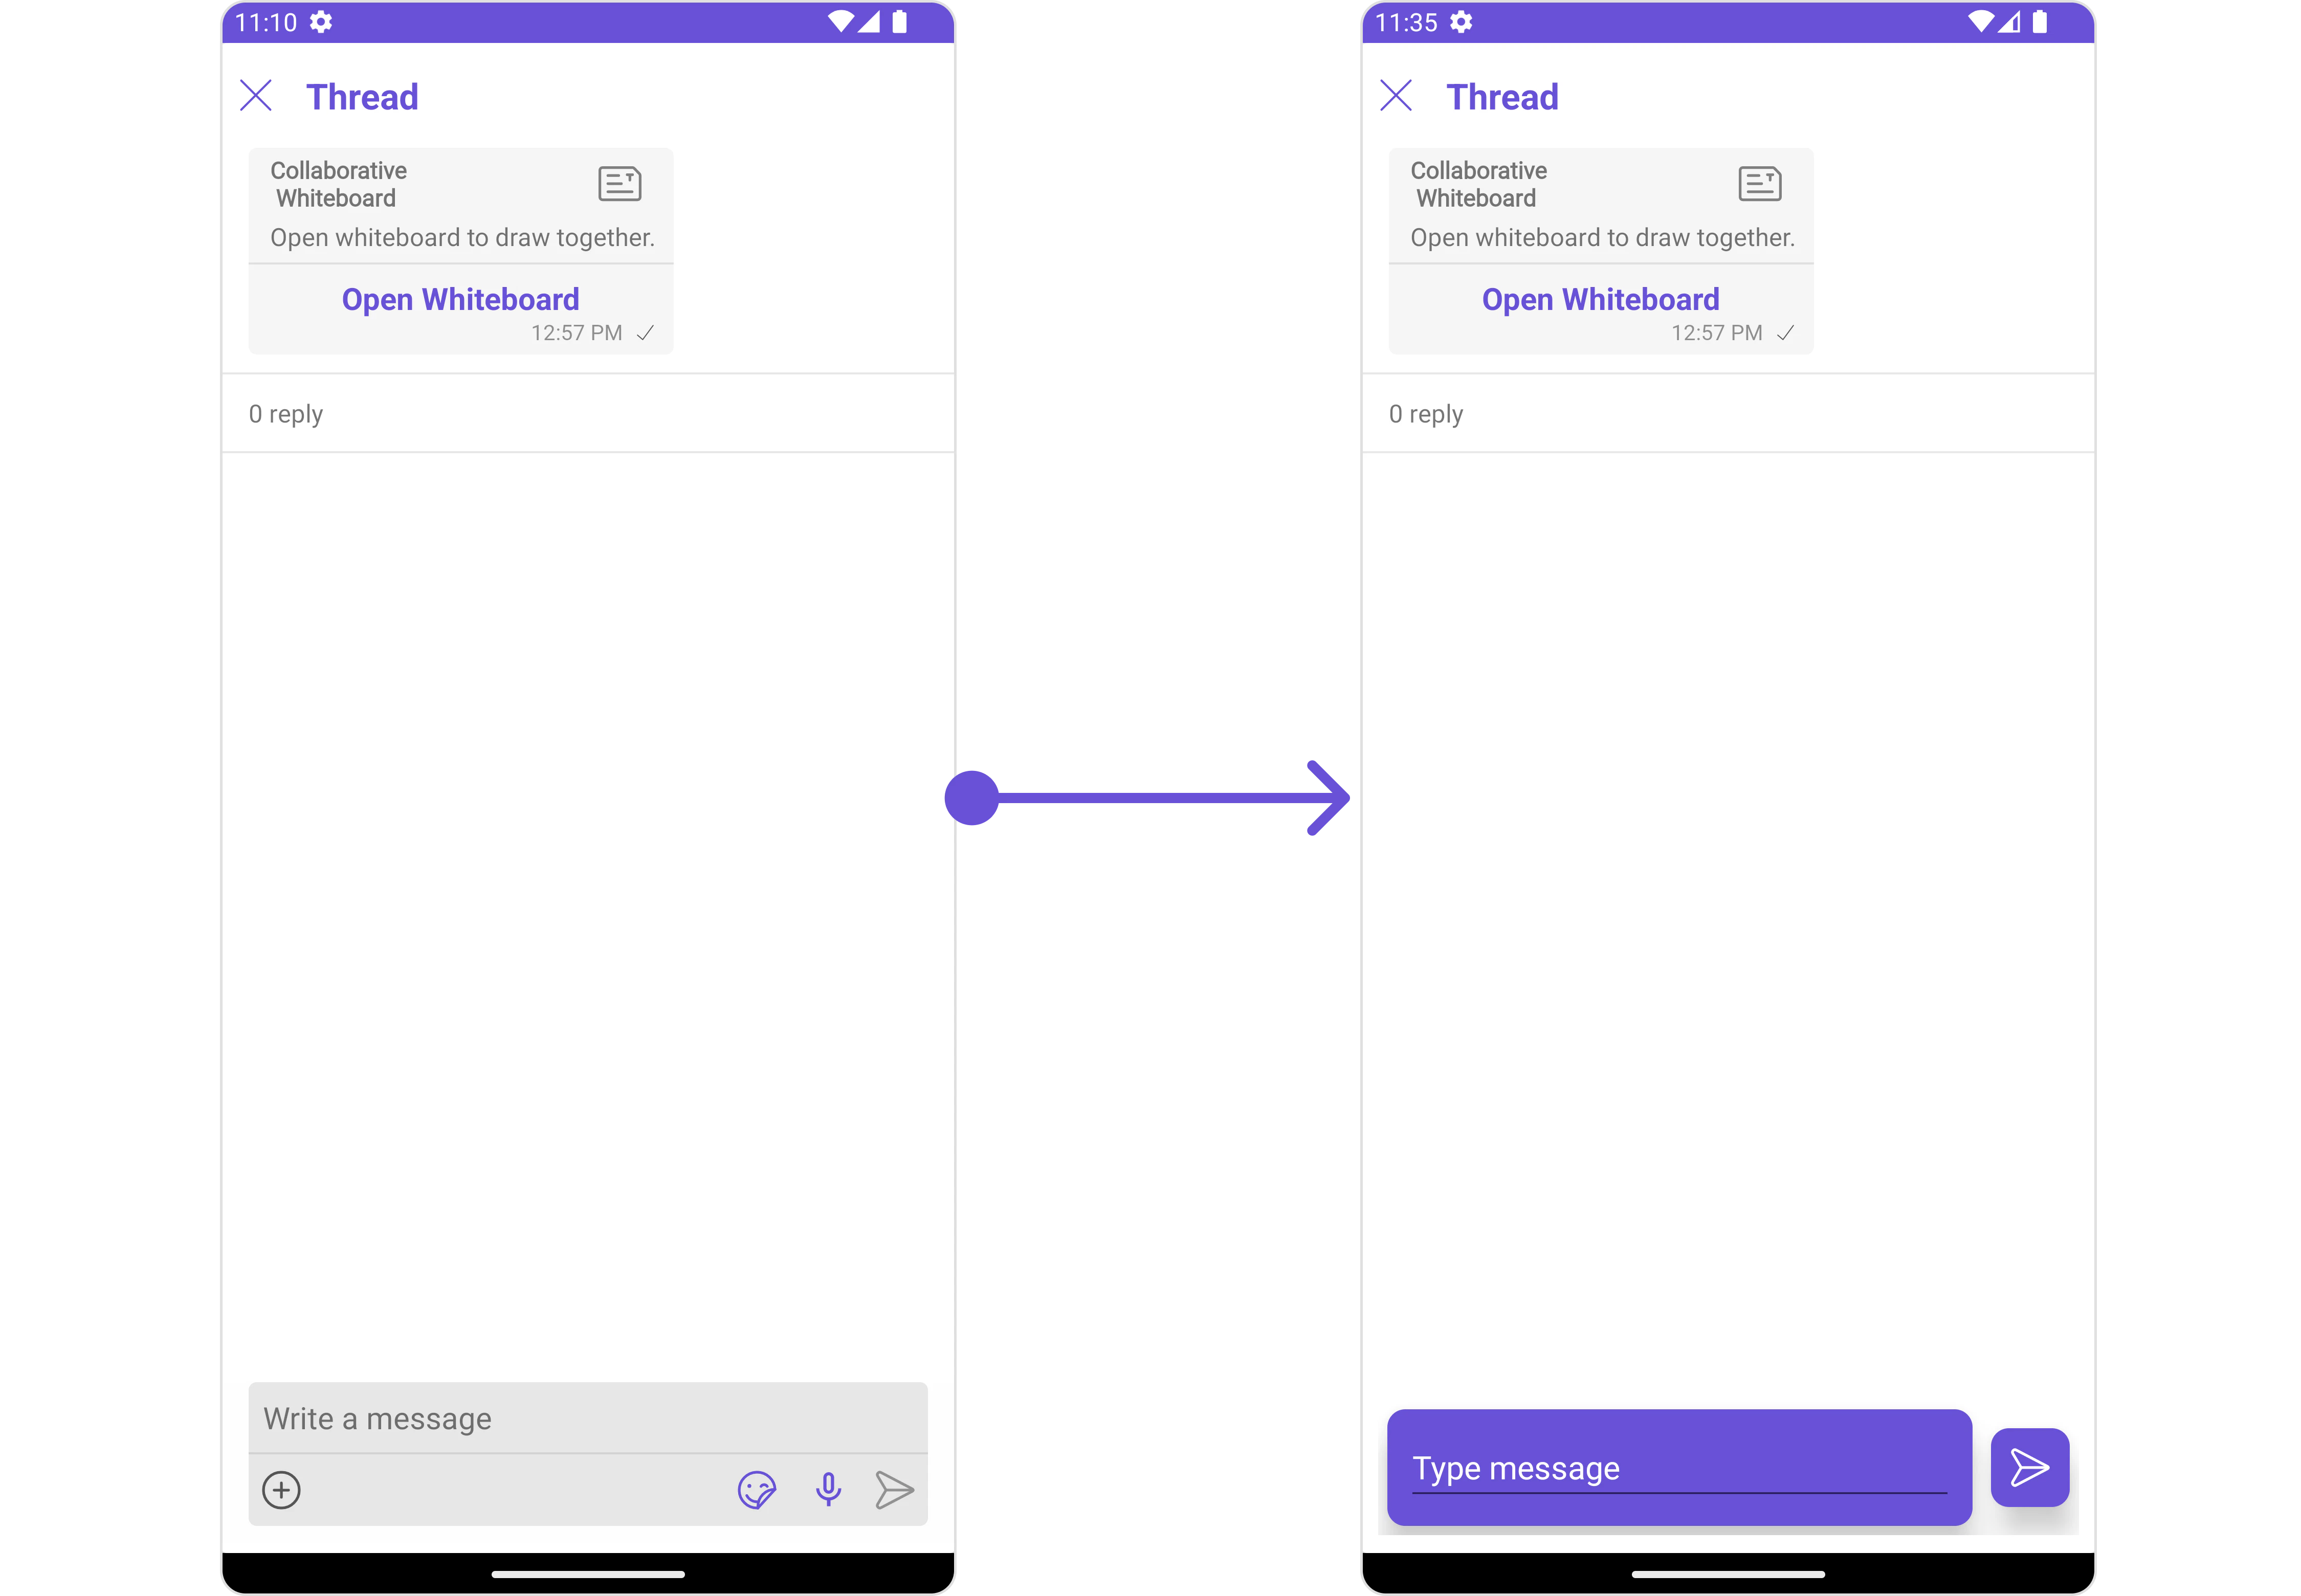Close the thread in the left screen
The width and height of the screenshot is (2301, 1596).
coord(256,96)
